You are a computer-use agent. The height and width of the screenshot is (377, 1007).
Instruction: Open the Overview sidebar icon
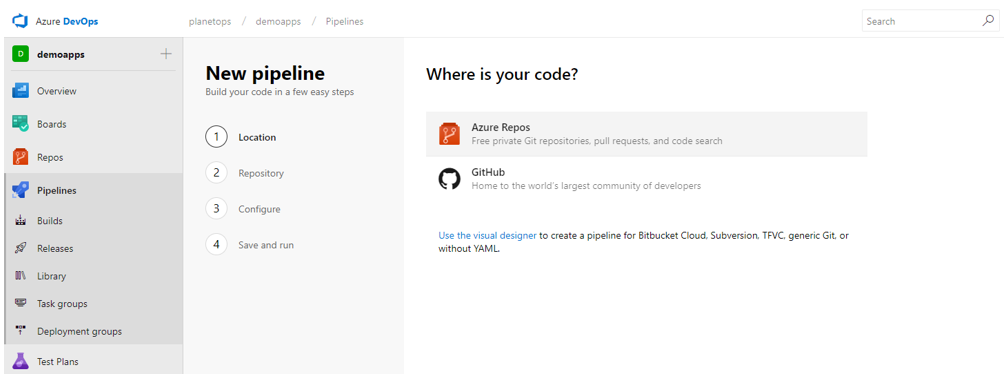pyautogui.click(x=21, y=91)
